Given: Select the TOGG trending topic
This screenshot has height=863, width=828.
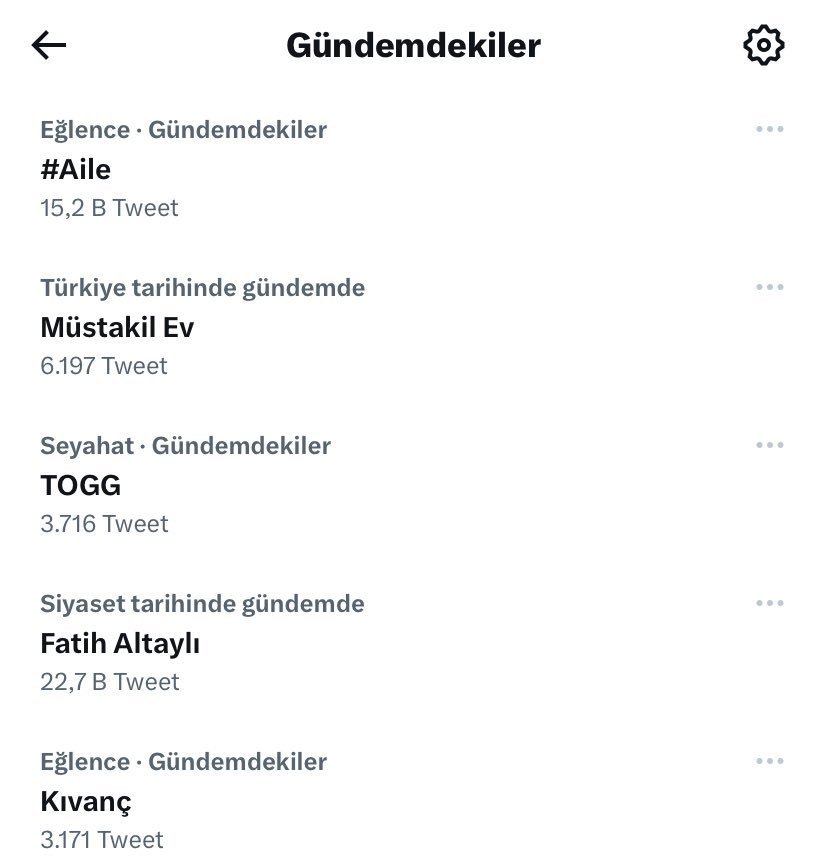Looking at the screenshot, I should click(80, 485).
